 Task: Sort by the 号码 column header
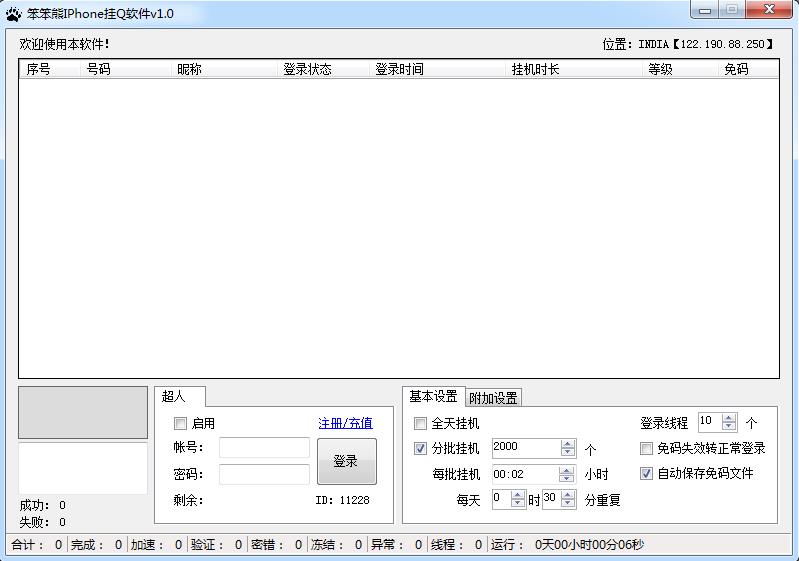pos(125,69)
